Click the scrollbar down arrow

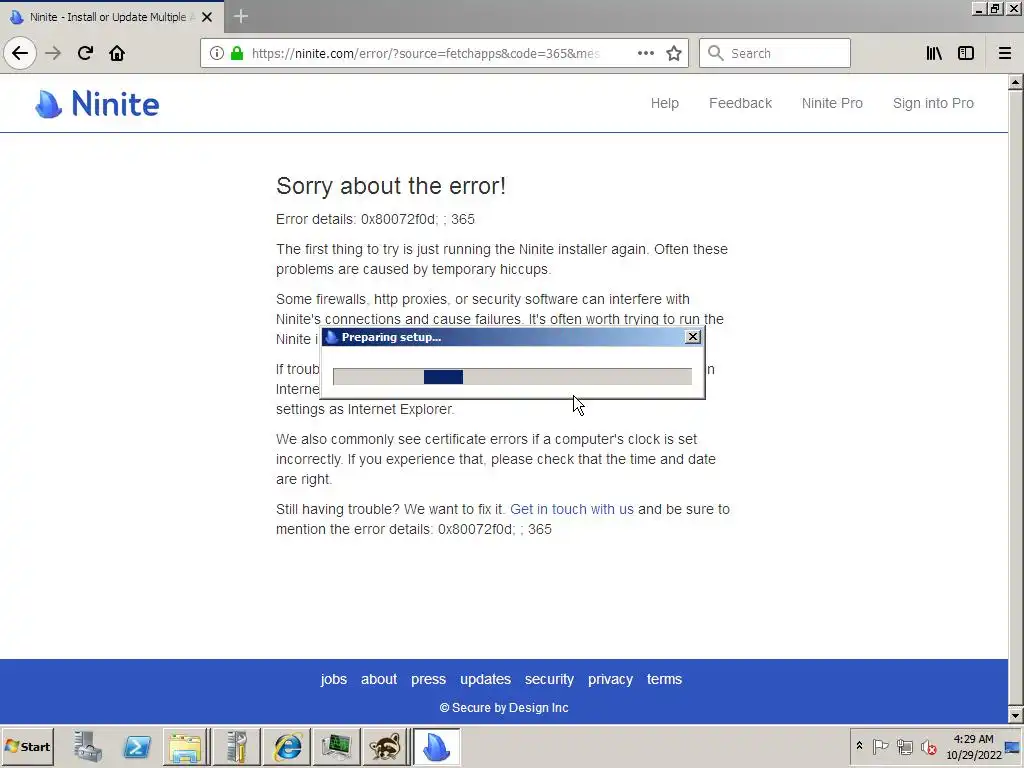[x=1016, y=715]
